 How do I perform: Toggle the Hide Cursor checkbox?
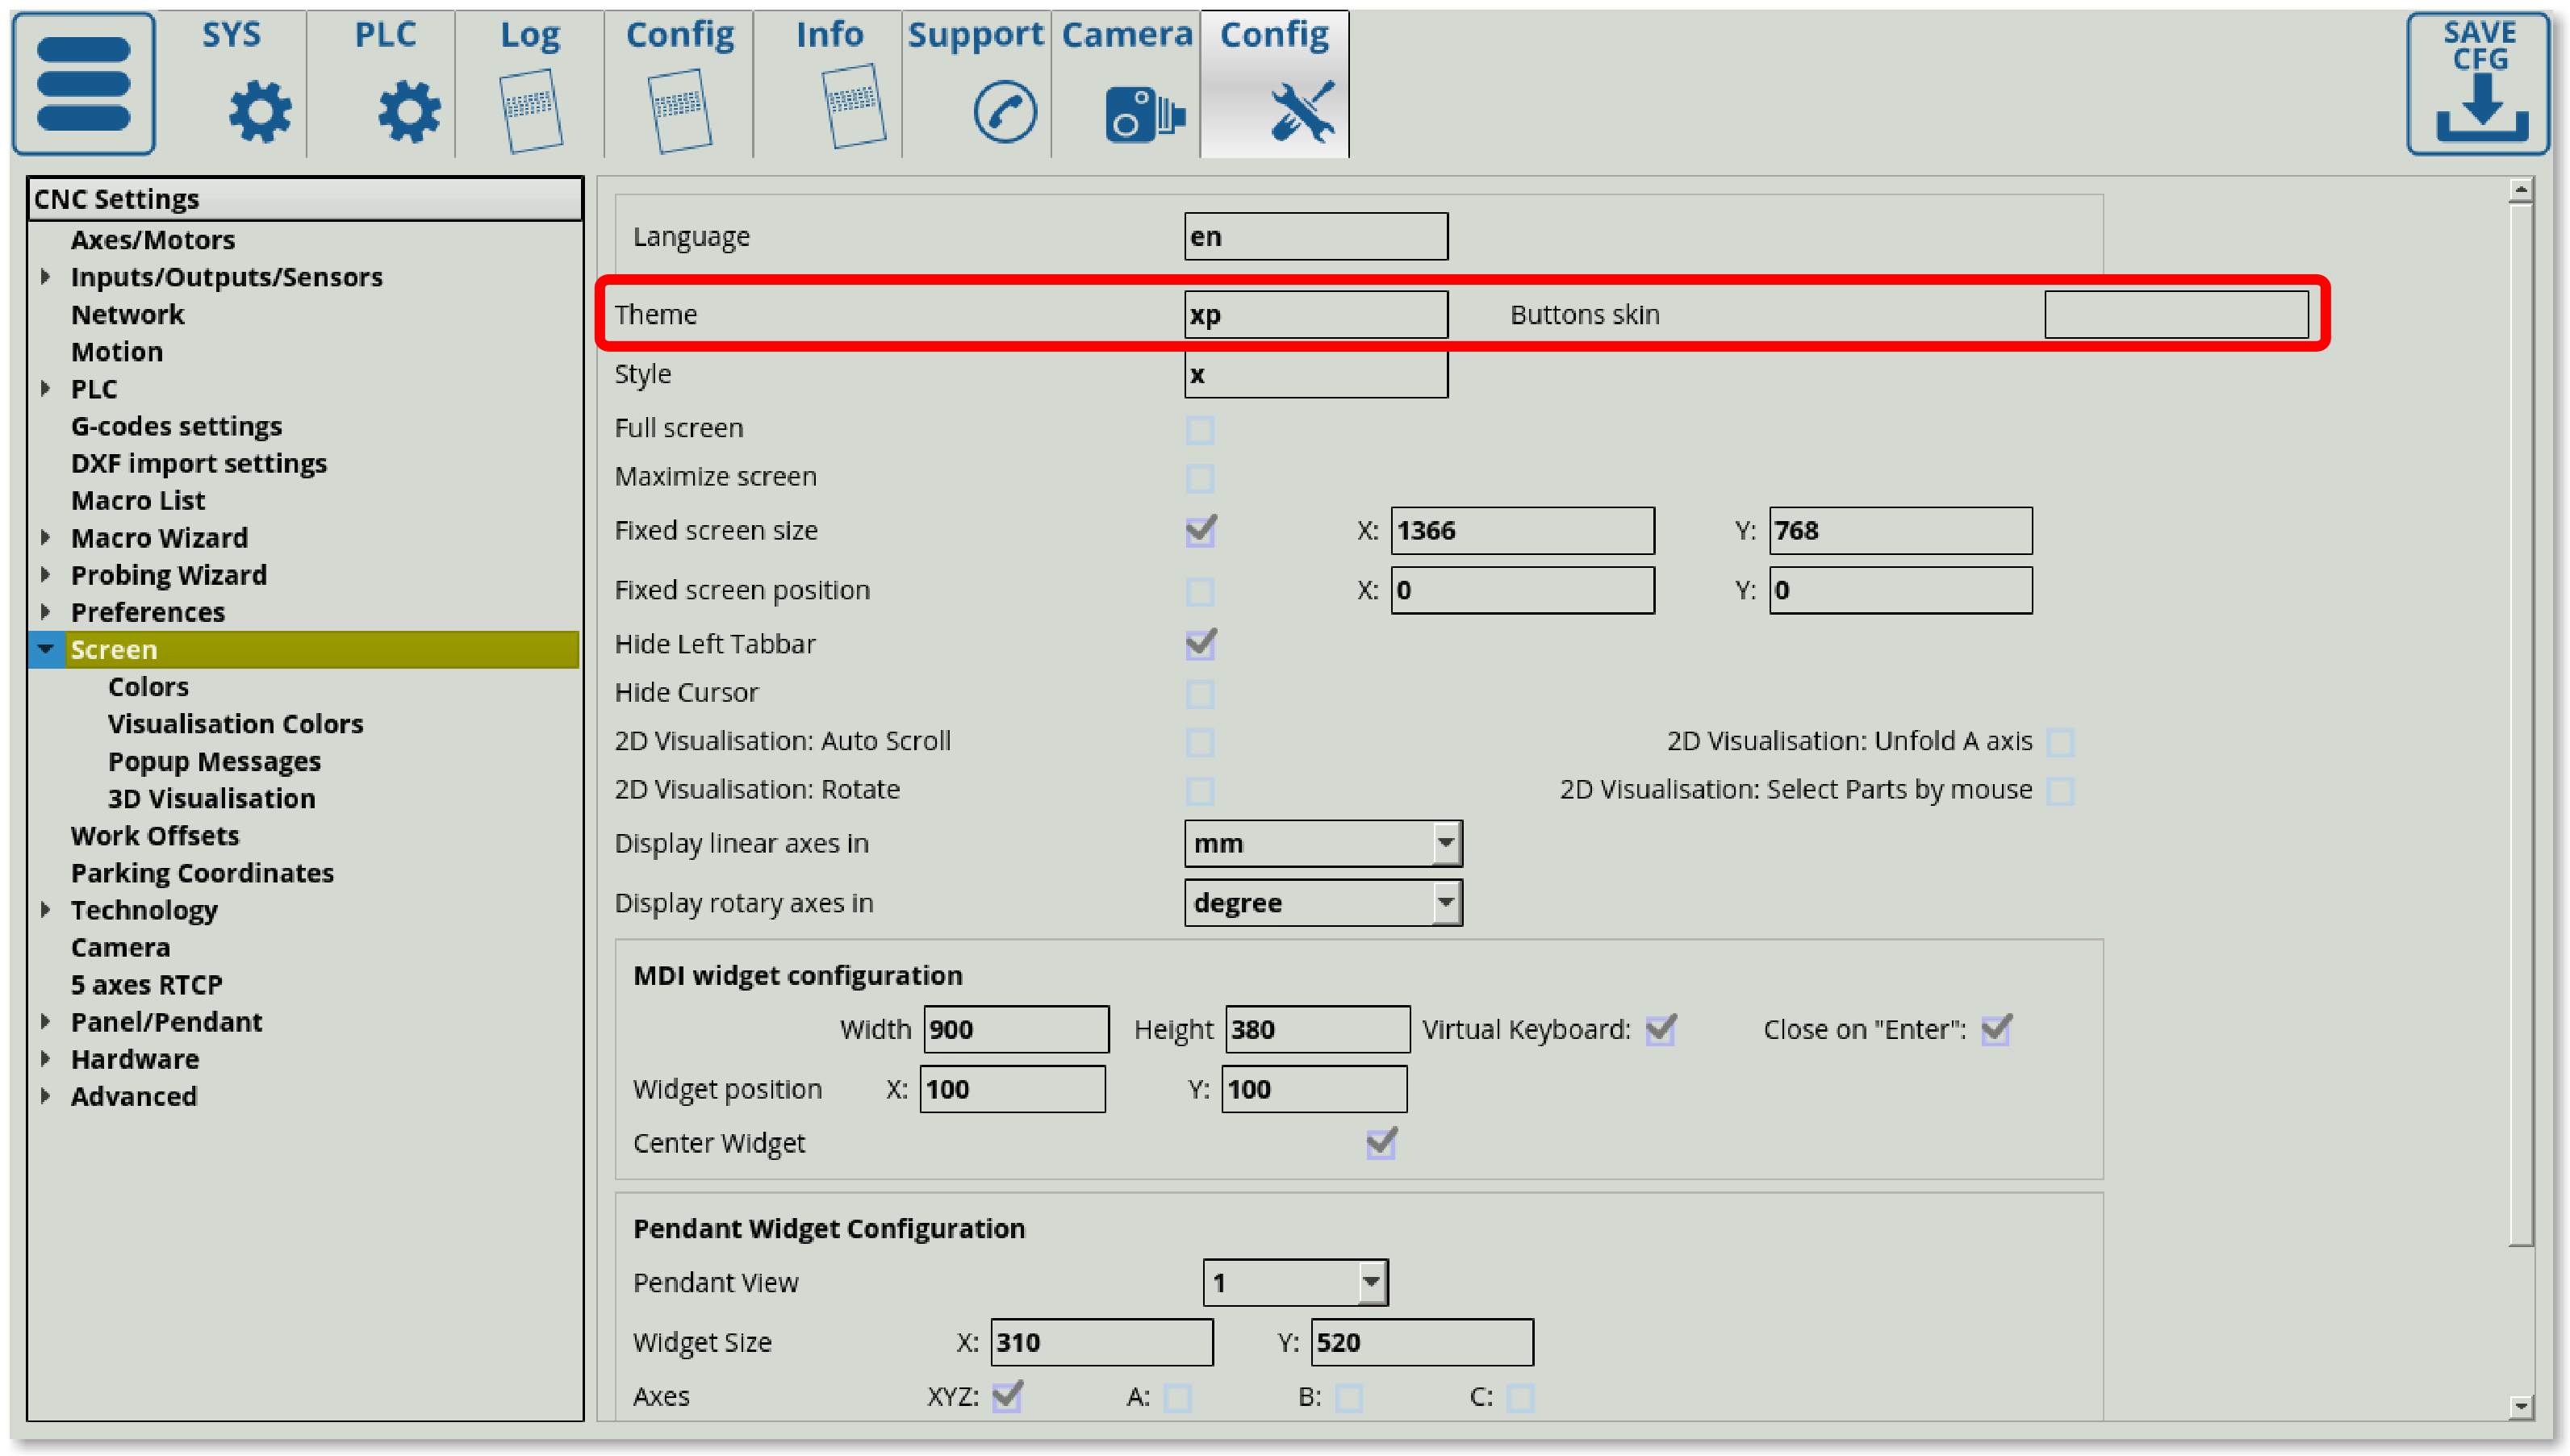pyautogui.click(x=1200, y=693)
